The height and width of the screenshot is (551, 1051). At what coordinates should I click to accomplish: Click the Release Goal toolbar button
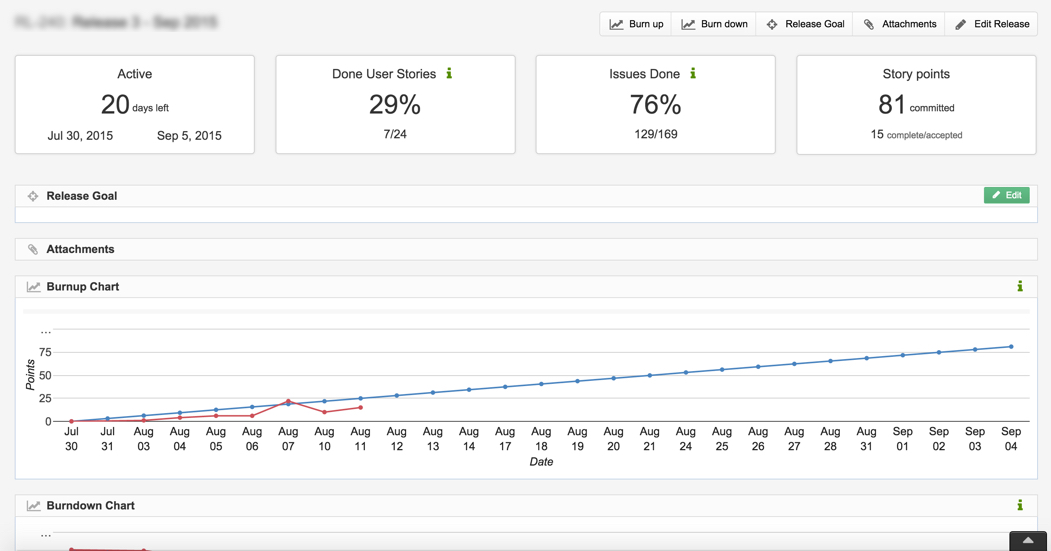(x=805, y=24)
